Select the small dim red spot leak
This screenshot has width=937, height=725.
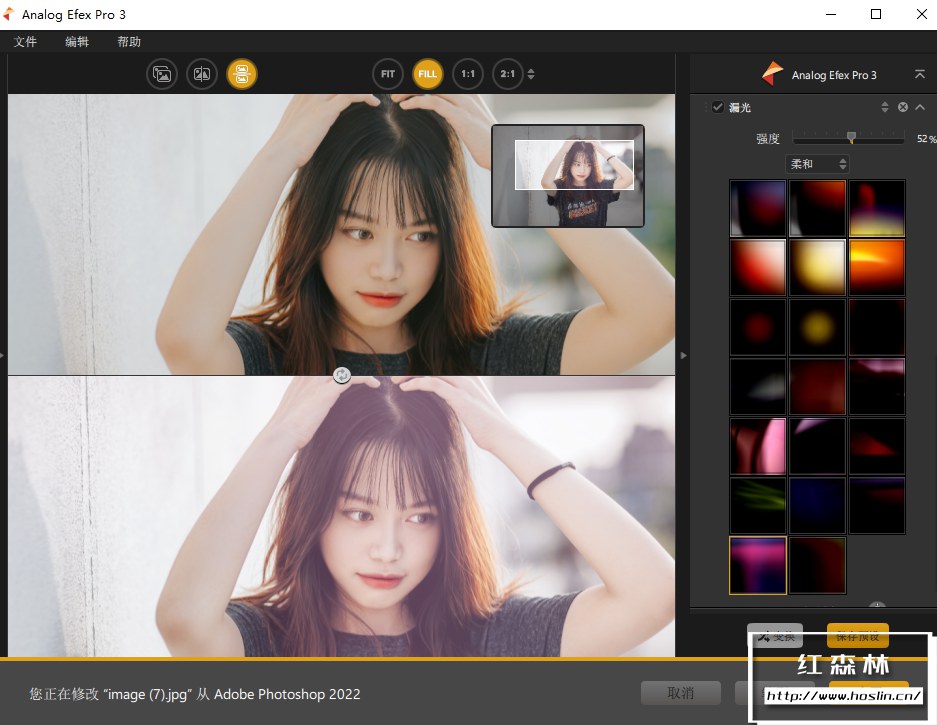click(758, 328)
